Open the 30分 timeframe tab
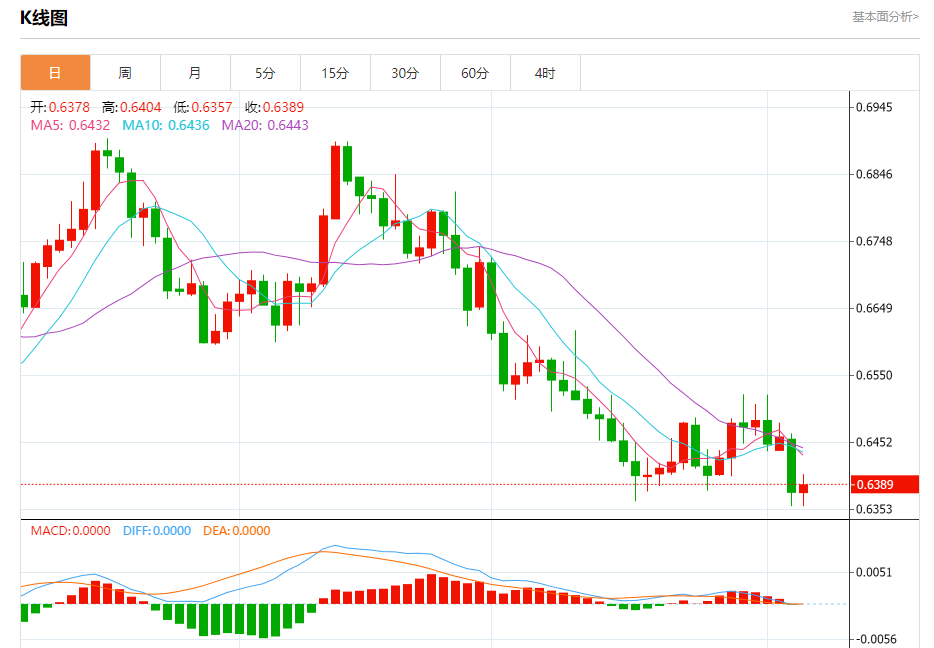This screenshot has height=648, width=934. pyautogui.click(x=405, y=73)
